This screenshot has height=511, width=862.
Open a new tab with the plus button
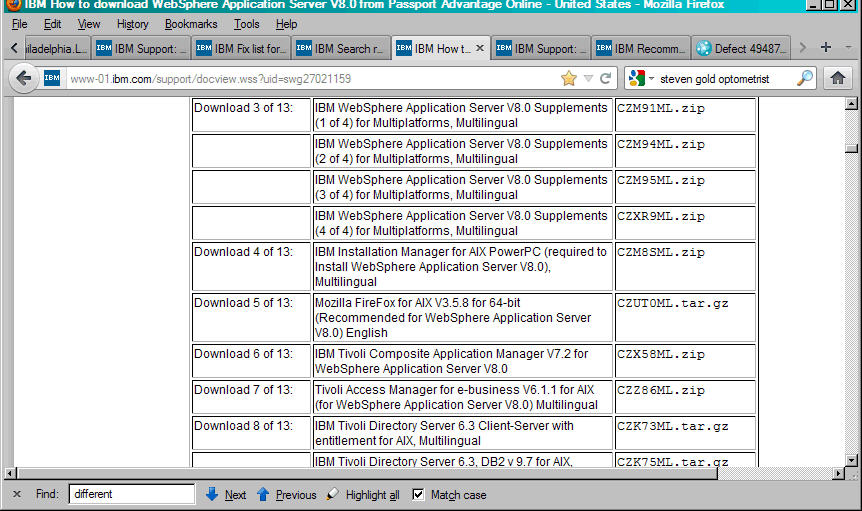click(x=826, y=47)
